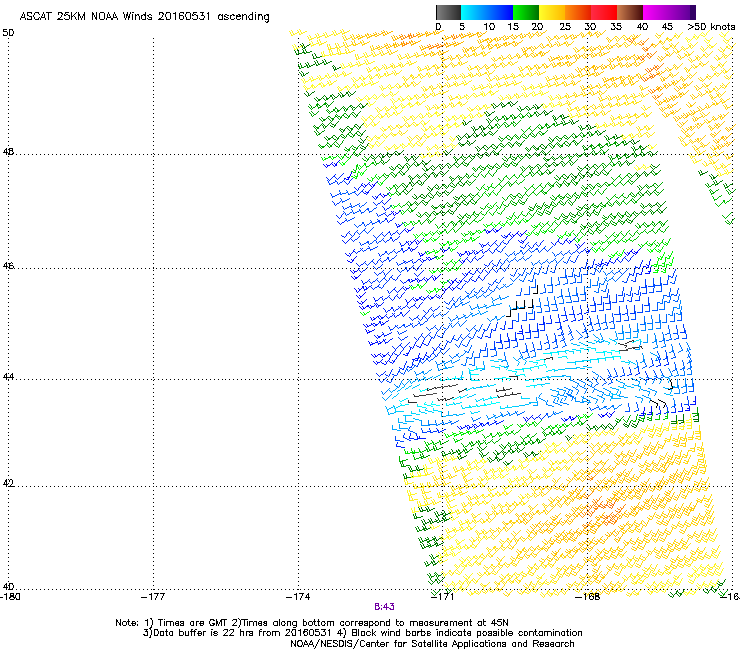Click legend tick label 35

(x=616, y=26)
